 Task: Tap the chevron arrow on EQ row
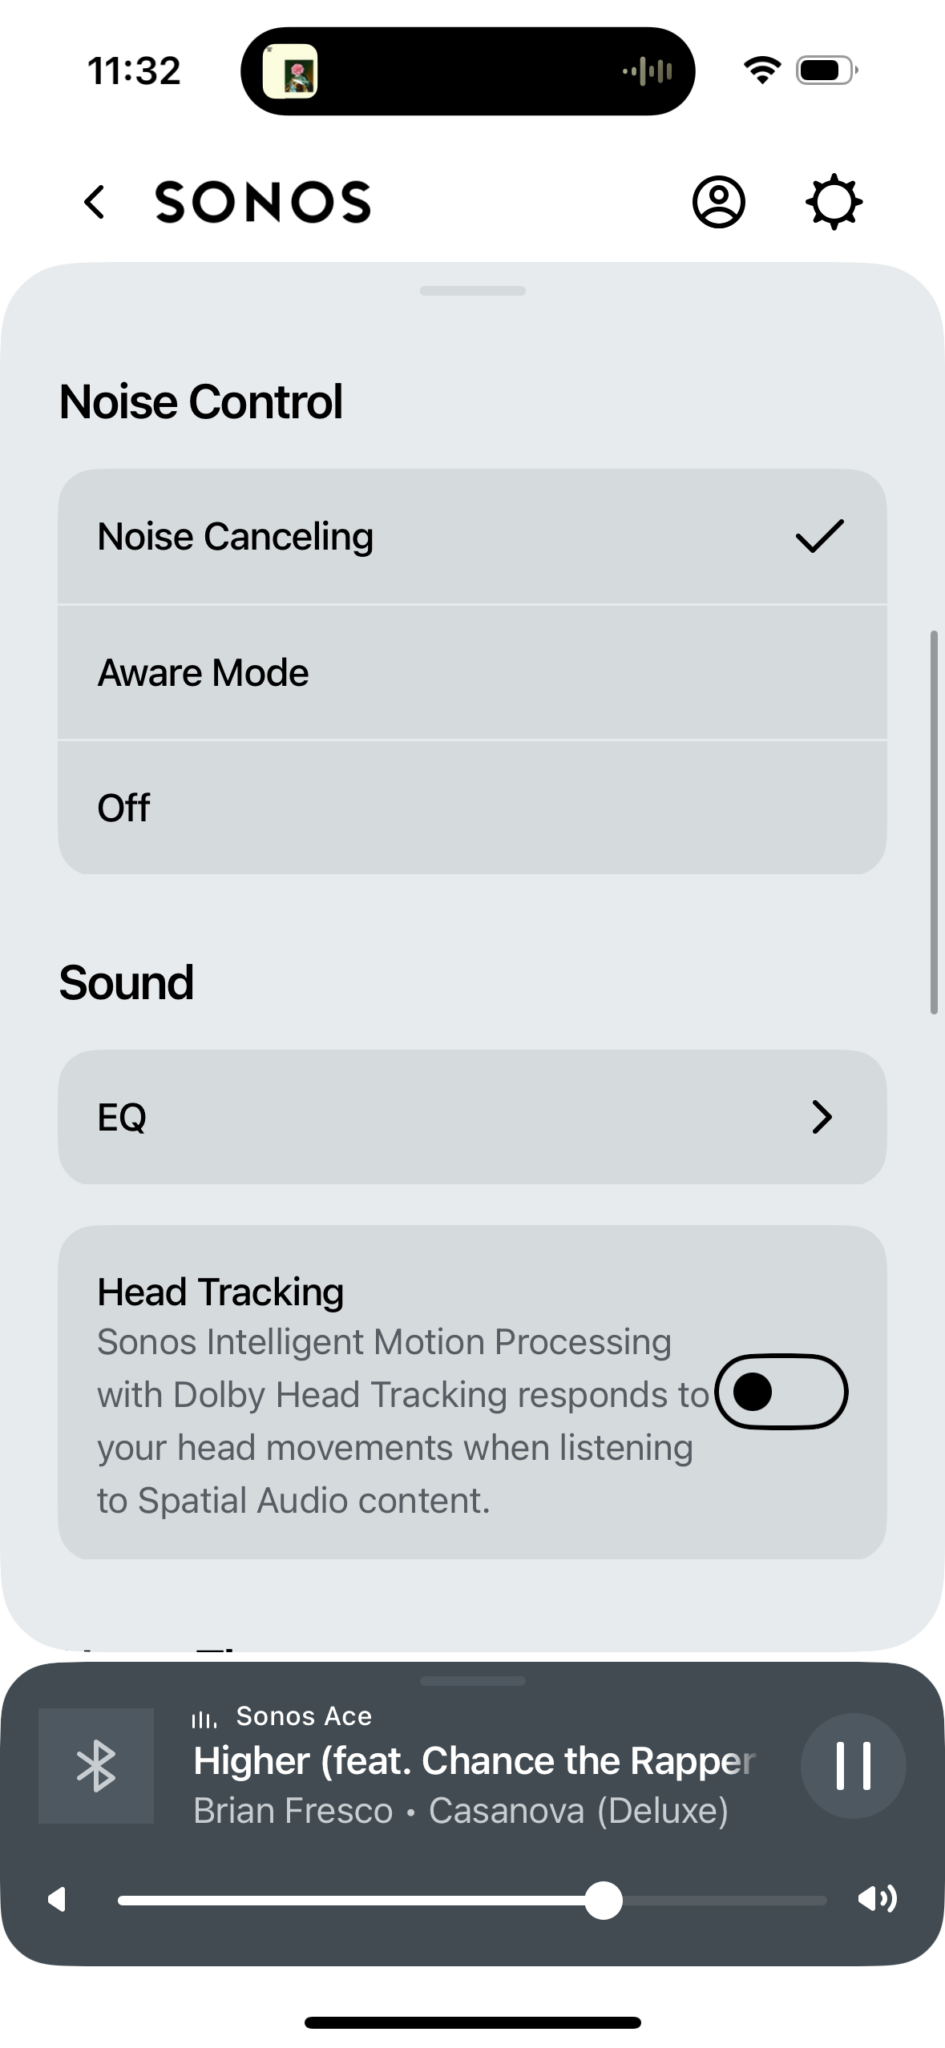tap(822, 1117)
